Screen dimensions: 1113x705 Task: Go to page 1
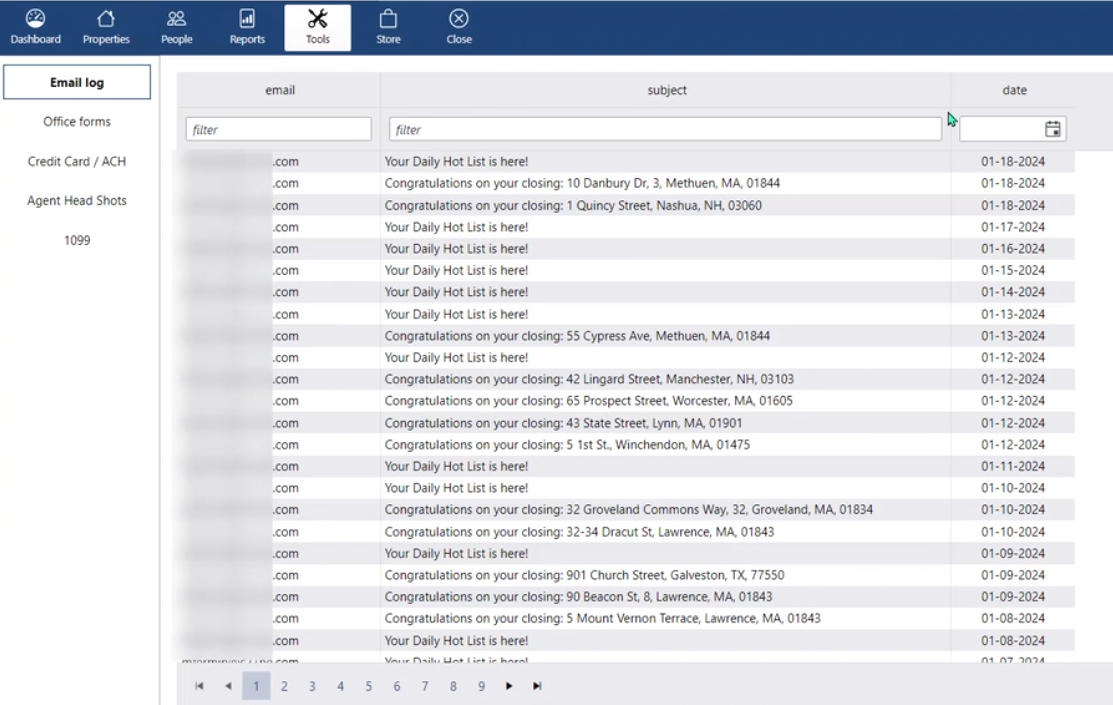[x=256, y=686]
